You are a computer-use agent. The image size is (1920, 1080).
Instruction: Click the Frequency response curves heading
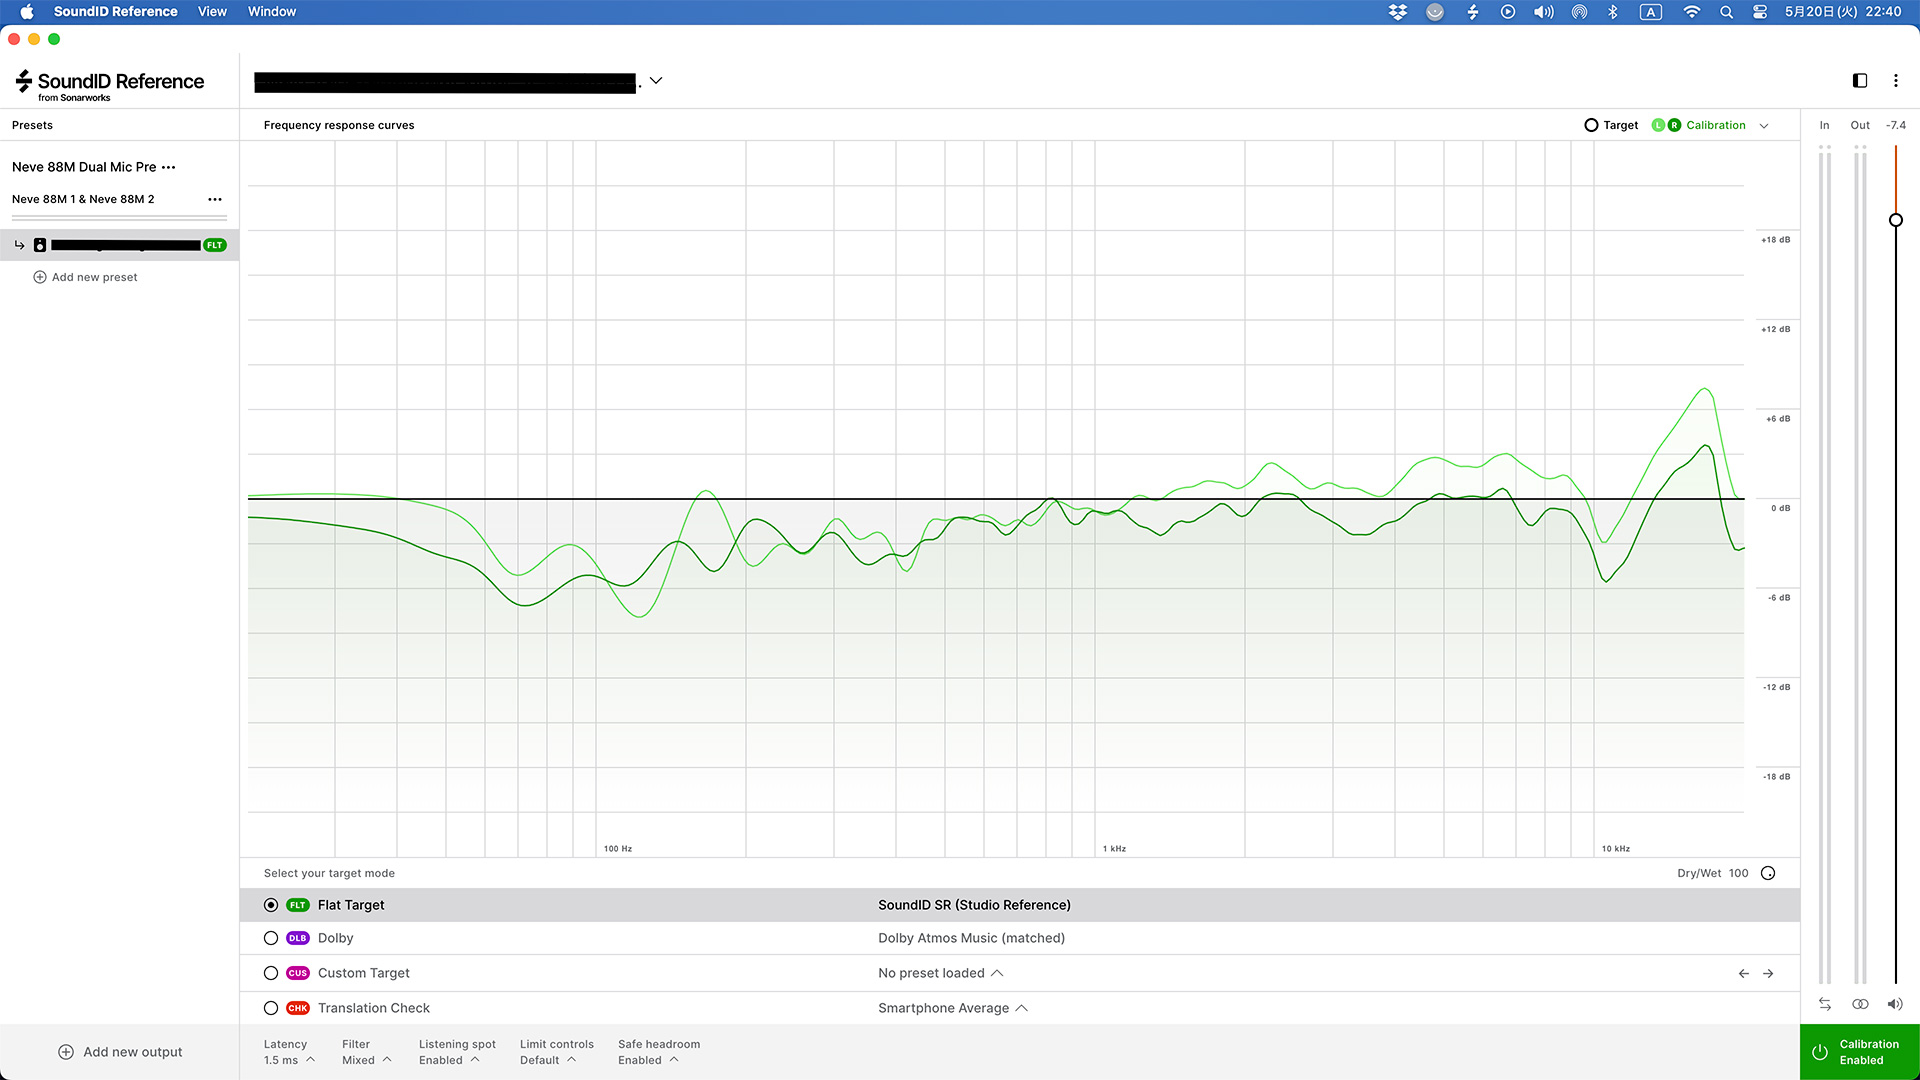coord(339,125)
